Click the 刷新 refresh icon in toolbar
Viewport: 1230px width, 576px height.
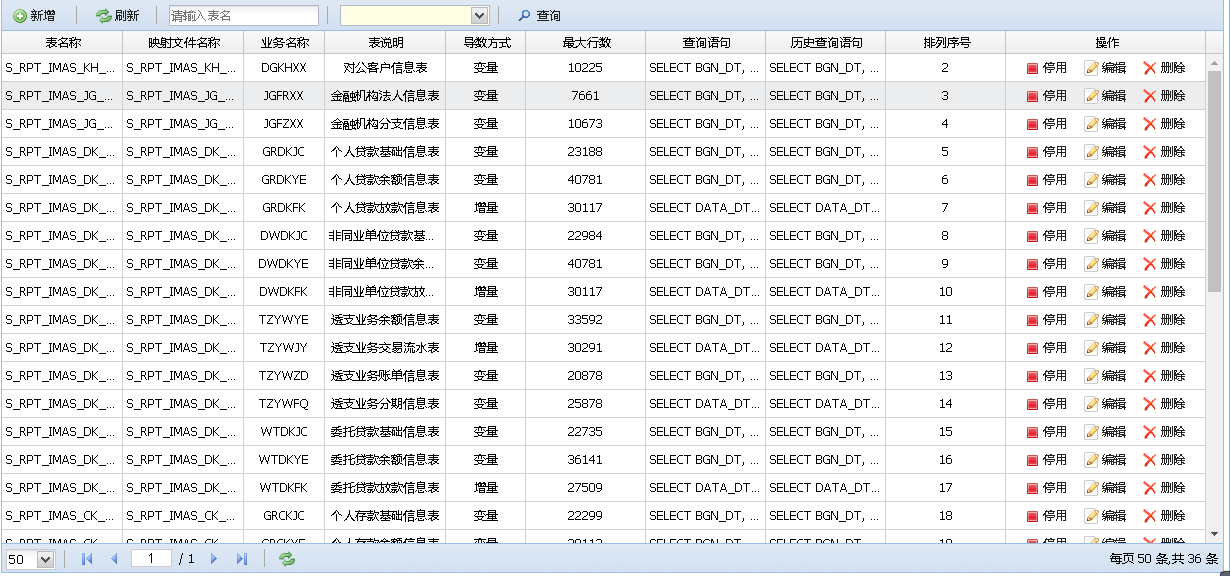103,16
